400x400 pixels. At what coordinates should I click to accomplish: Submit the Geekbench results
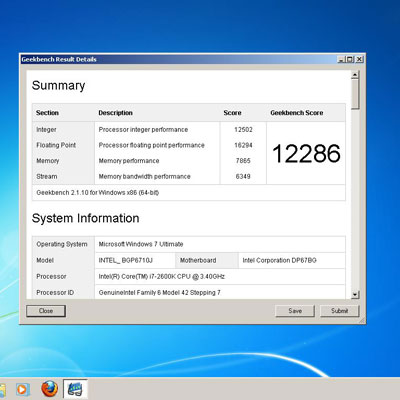tap(339, 311)
